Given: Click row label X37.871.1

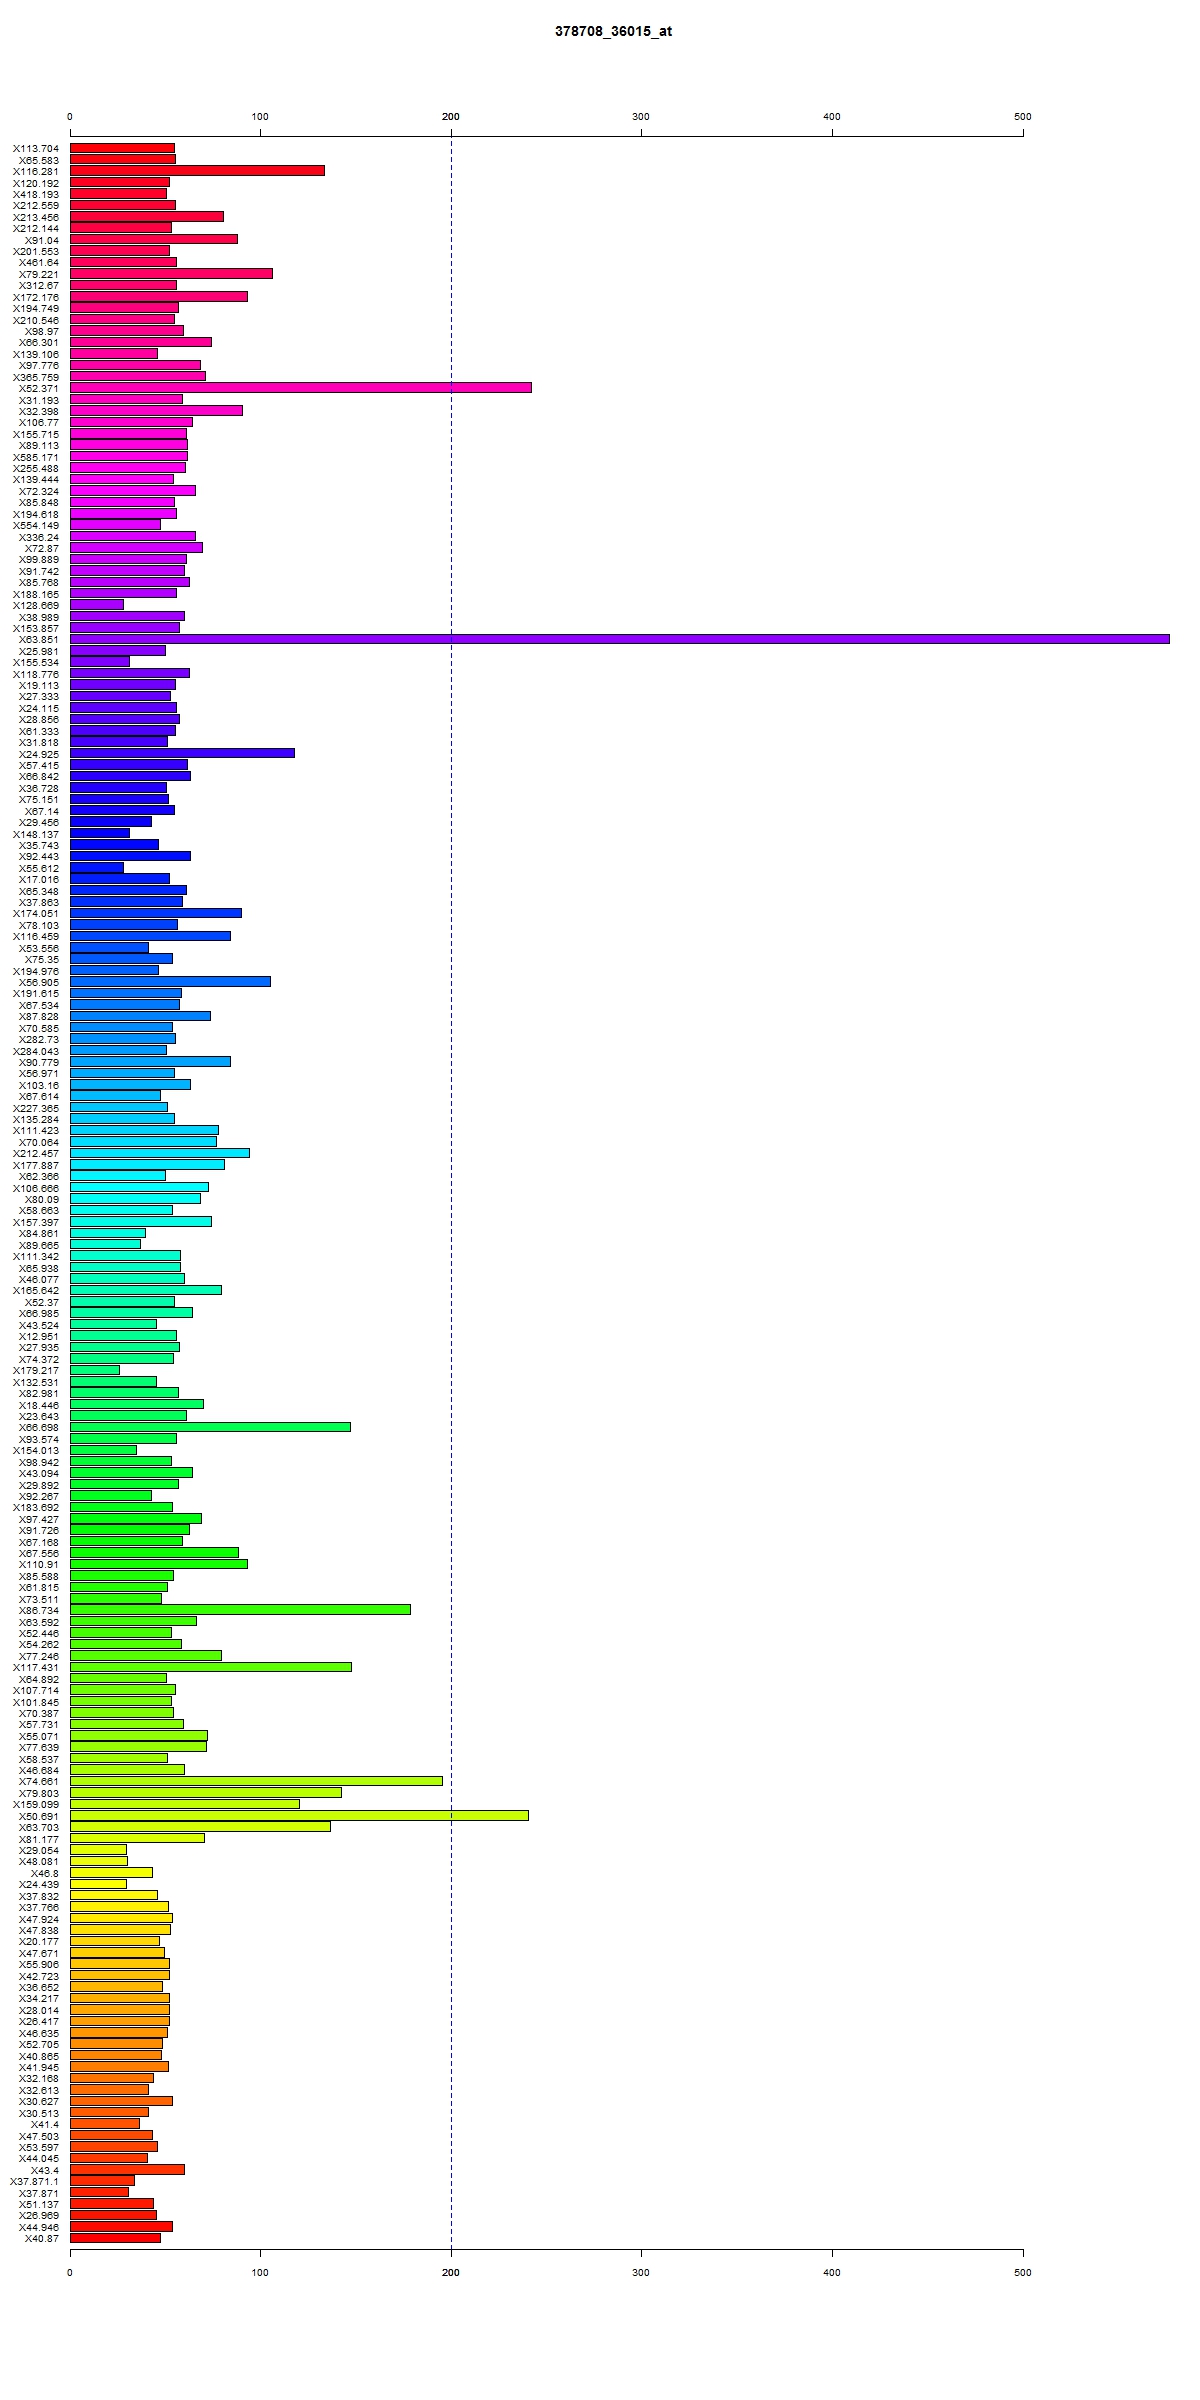Looking at the screenshot, I should click(x=35, y=2182).
